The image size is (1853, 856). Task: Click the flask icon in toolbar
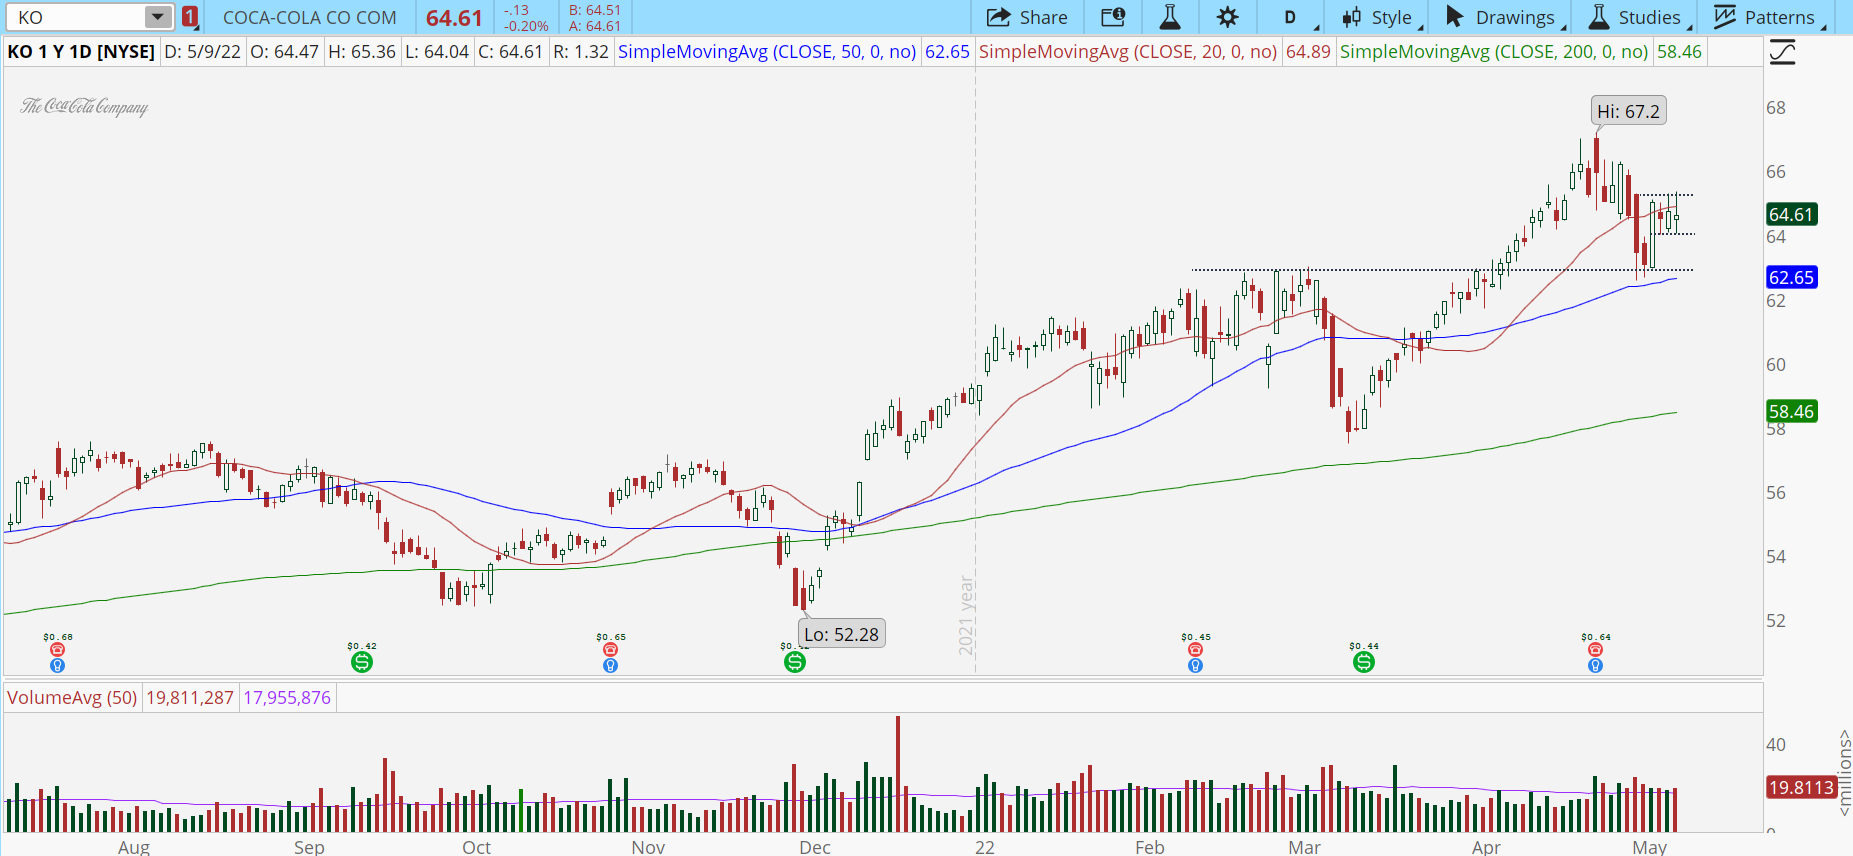(x=1170, y=17)
